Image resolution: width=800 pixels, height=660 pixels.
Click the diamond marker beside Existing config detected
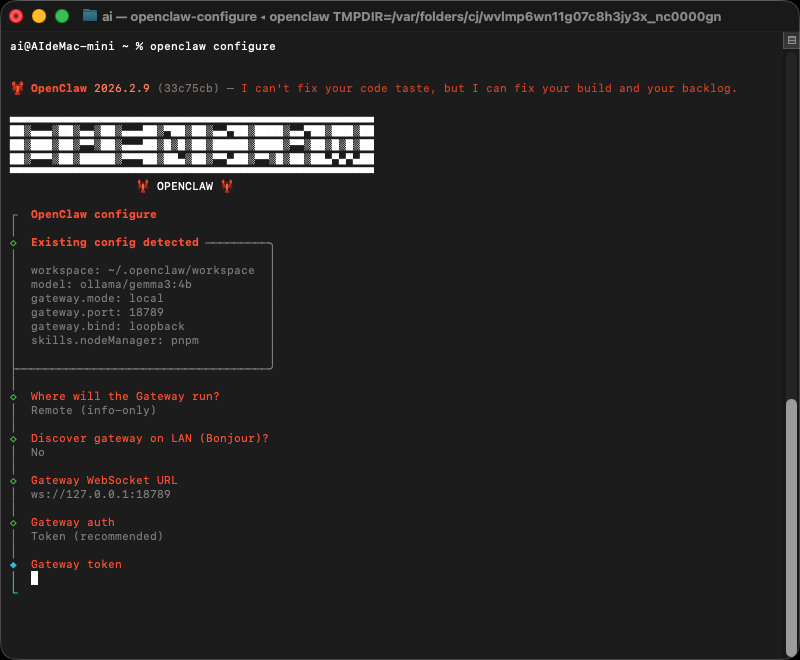click(13, 243)
